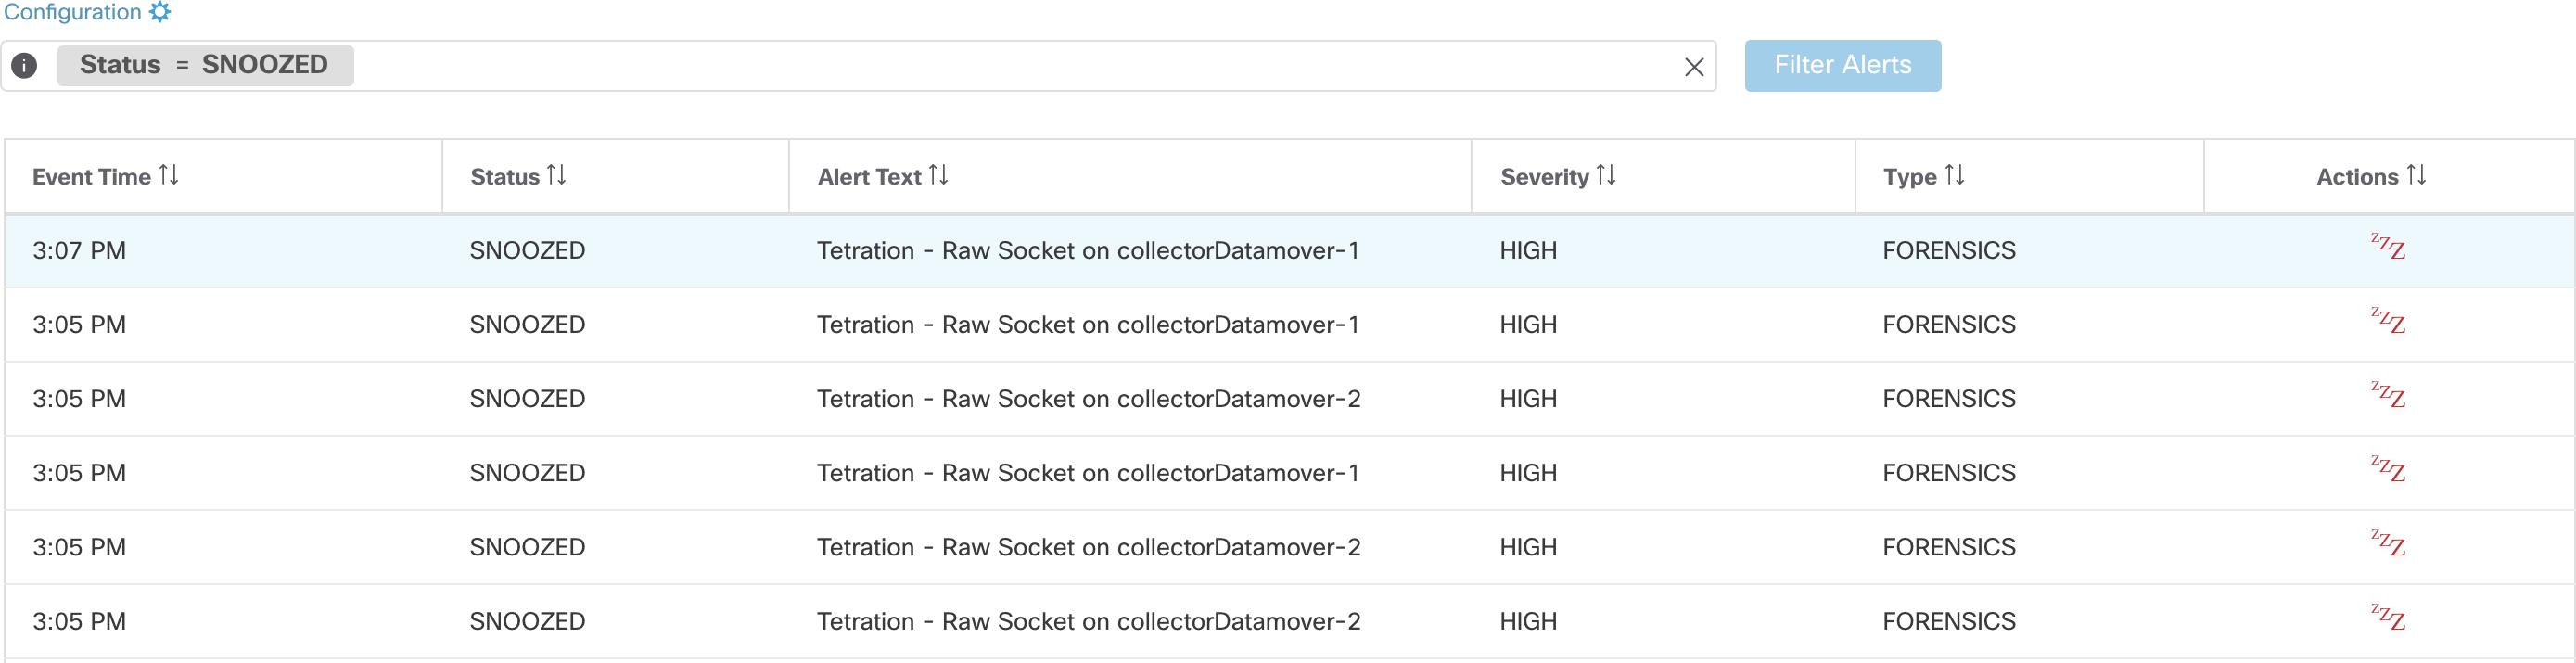Sort alerts by Type column
The image size is (2576, 663).
point(1955,176)
